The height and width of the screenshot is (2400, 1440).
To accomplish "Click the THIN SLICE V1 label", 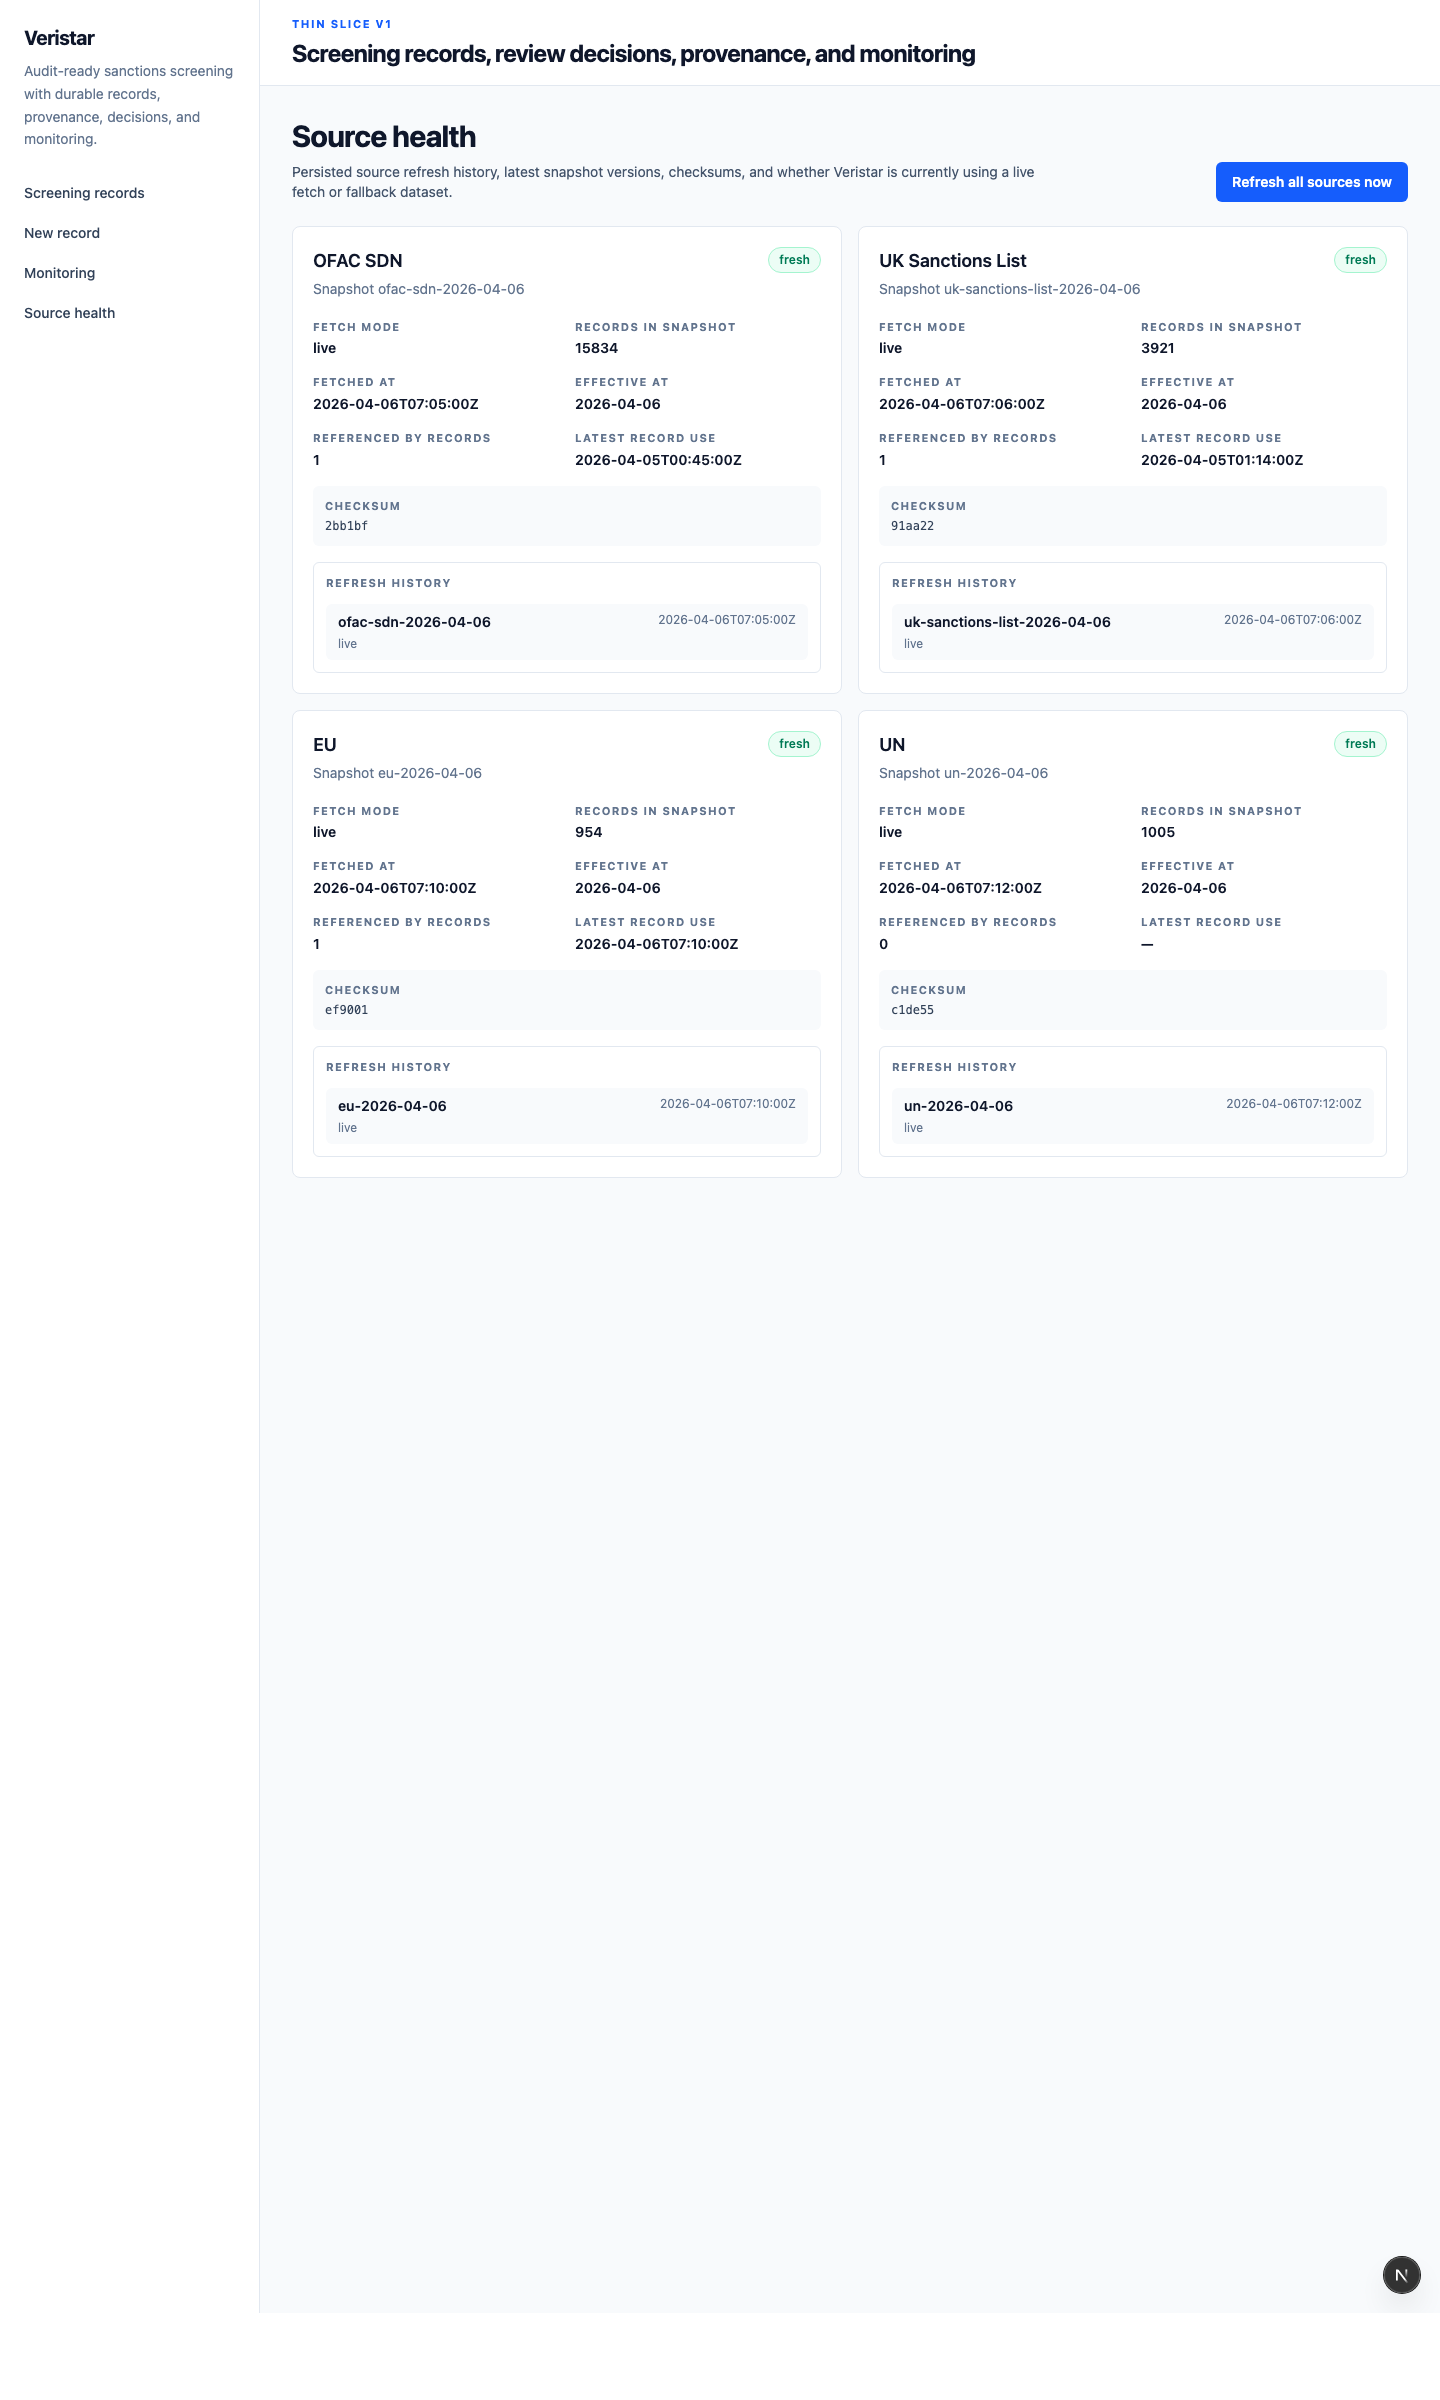I will pyautogui.click(x=341, y=23).
